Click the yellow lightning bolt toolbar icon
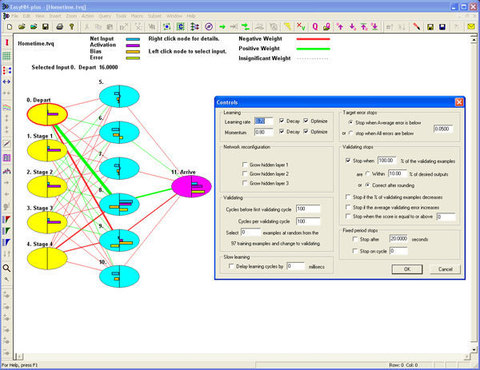 (287, 27)
